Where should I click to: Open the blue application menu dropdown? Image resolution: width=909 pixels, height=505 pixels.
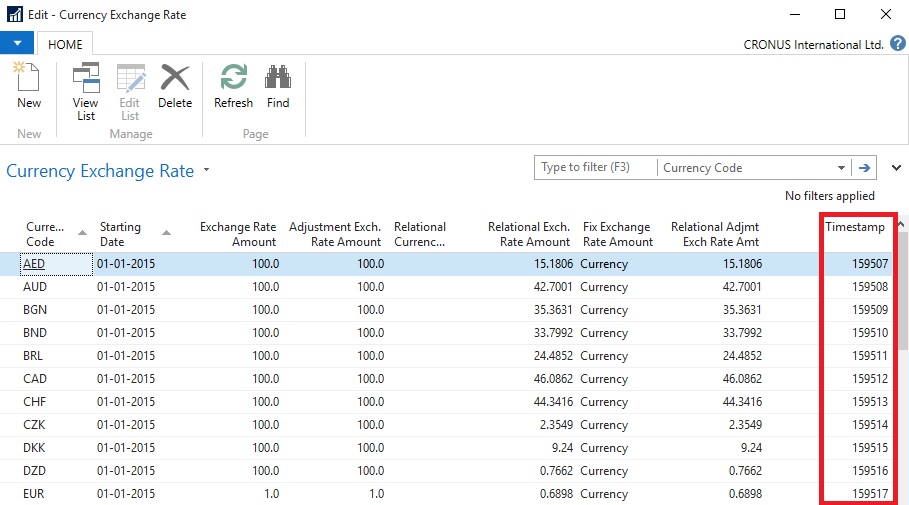(x=18, y=44)
